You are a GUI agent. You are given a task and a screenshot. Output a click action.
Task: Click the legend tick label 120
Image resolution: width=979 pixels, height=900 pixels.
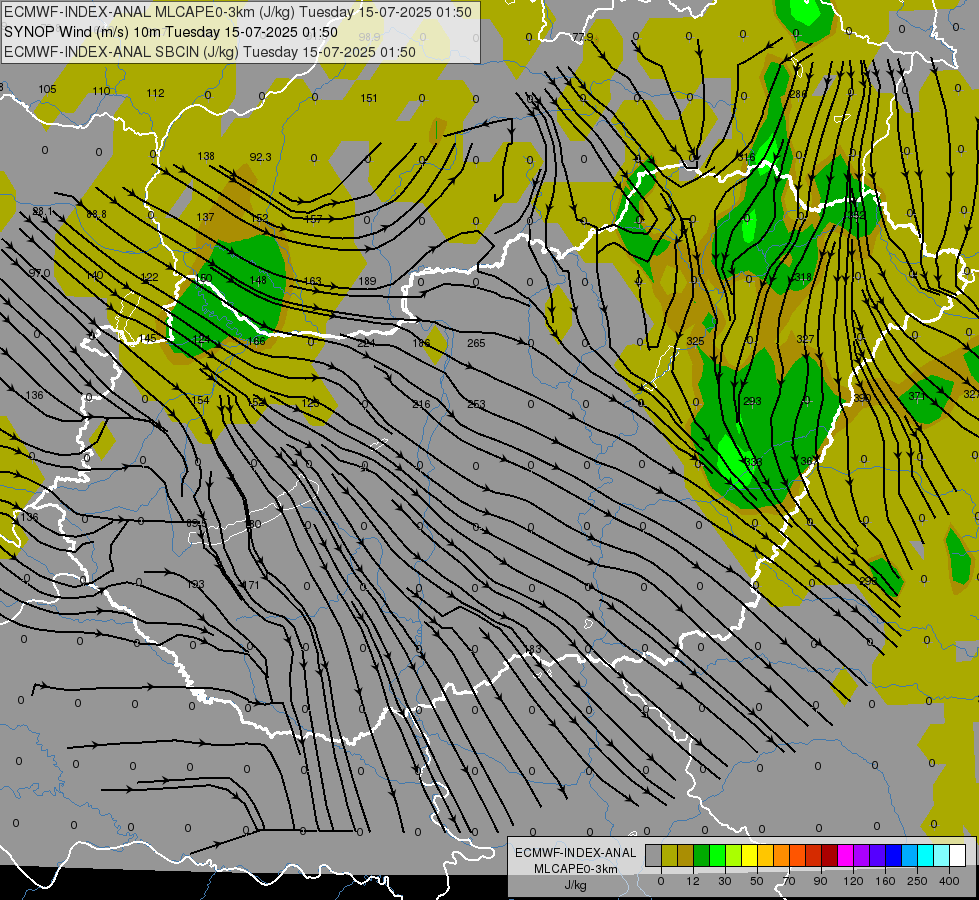click(x=853, y=881)
